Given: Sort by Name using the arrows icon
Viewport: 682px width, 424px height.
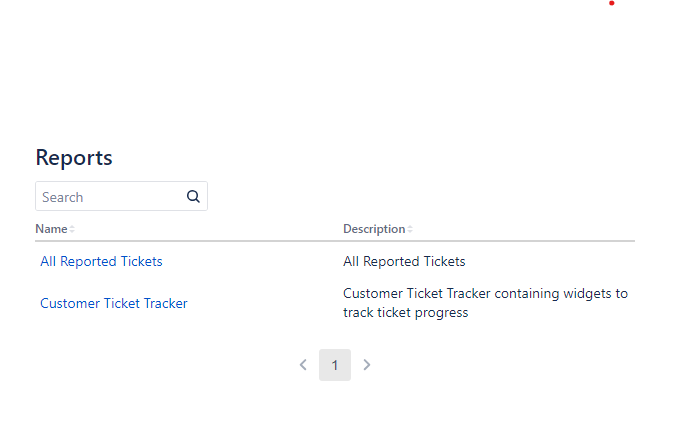Looking at the screenshot, I should click(x=72, y=229).
